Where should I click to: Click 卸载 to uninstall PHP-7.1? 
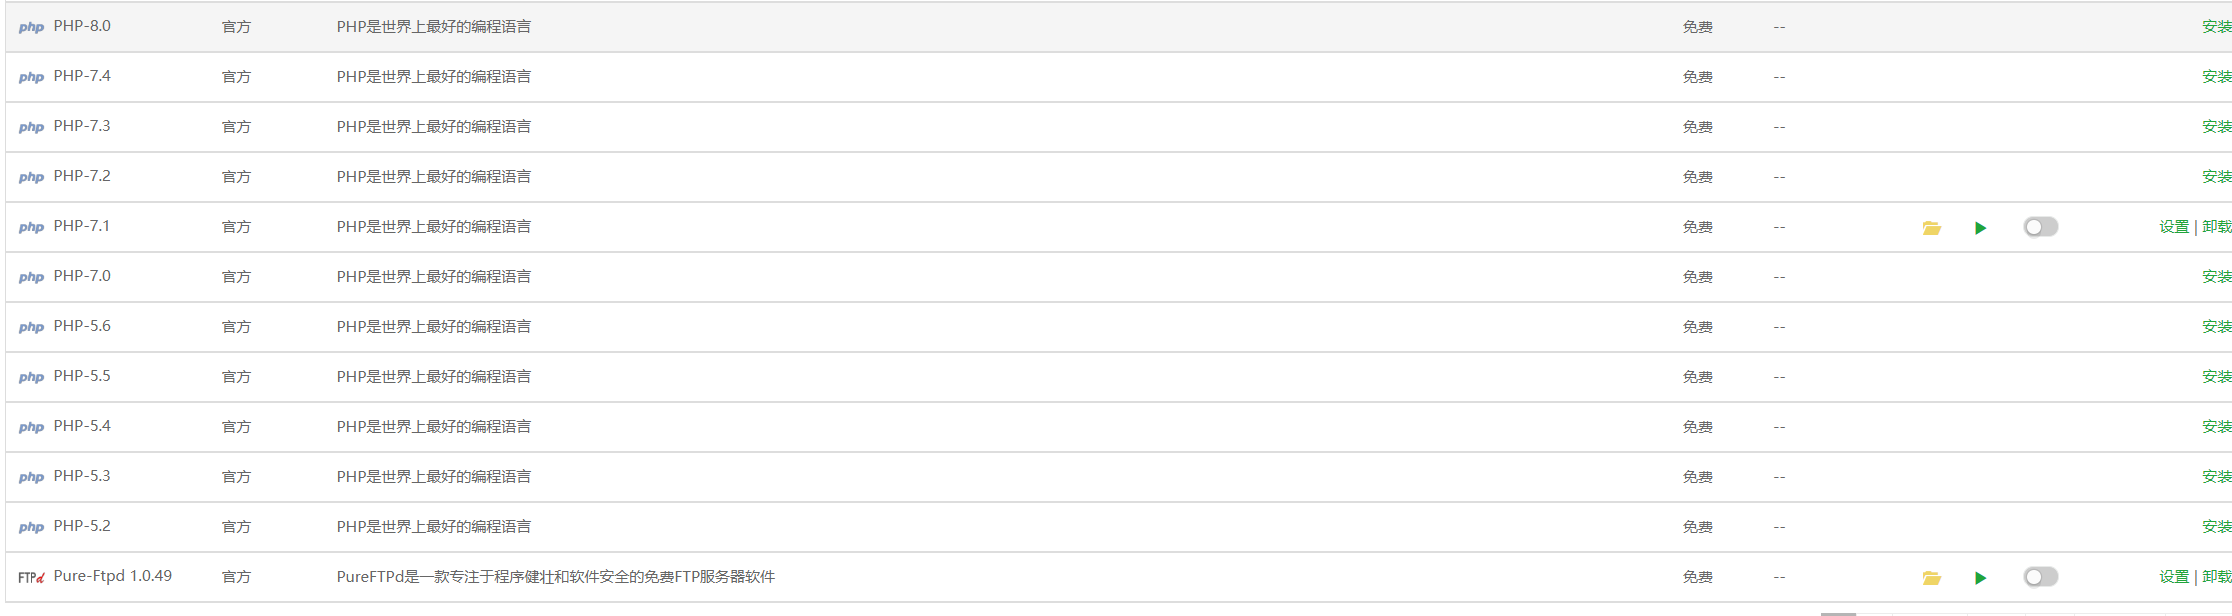coord(2216,227)
